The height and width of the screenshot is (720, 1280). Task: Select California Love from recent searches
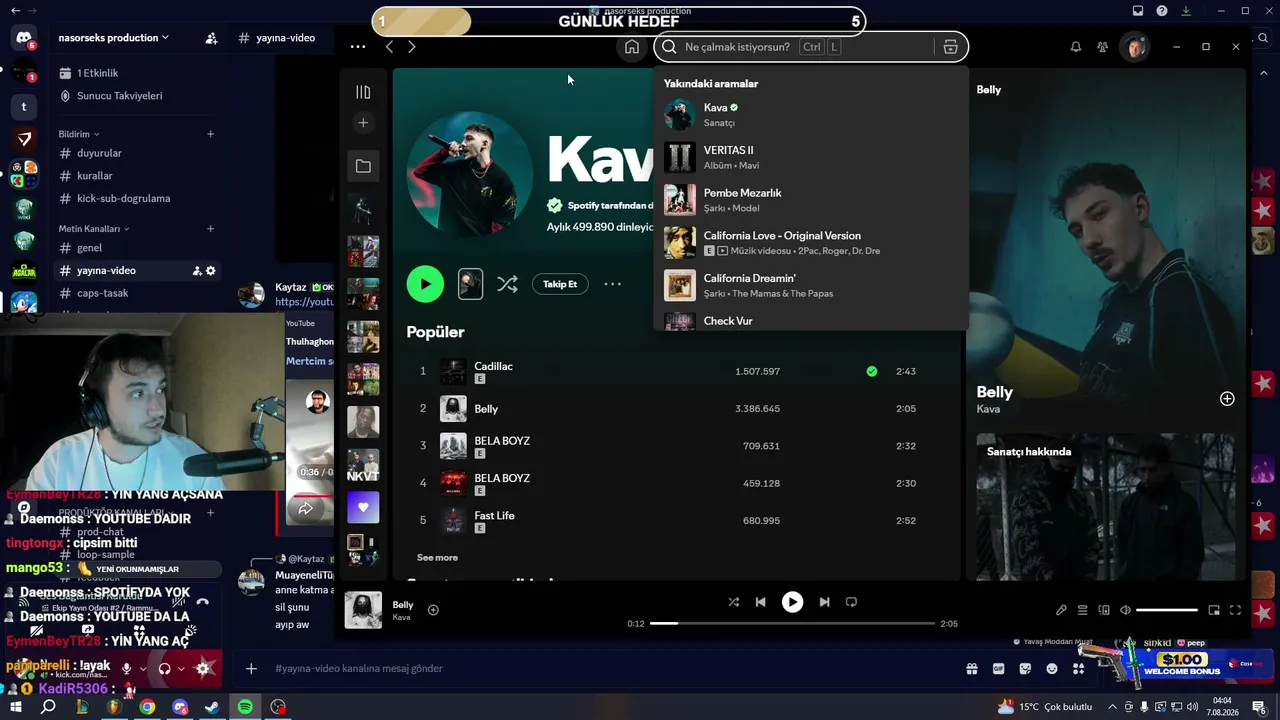(x=810, y=243)
